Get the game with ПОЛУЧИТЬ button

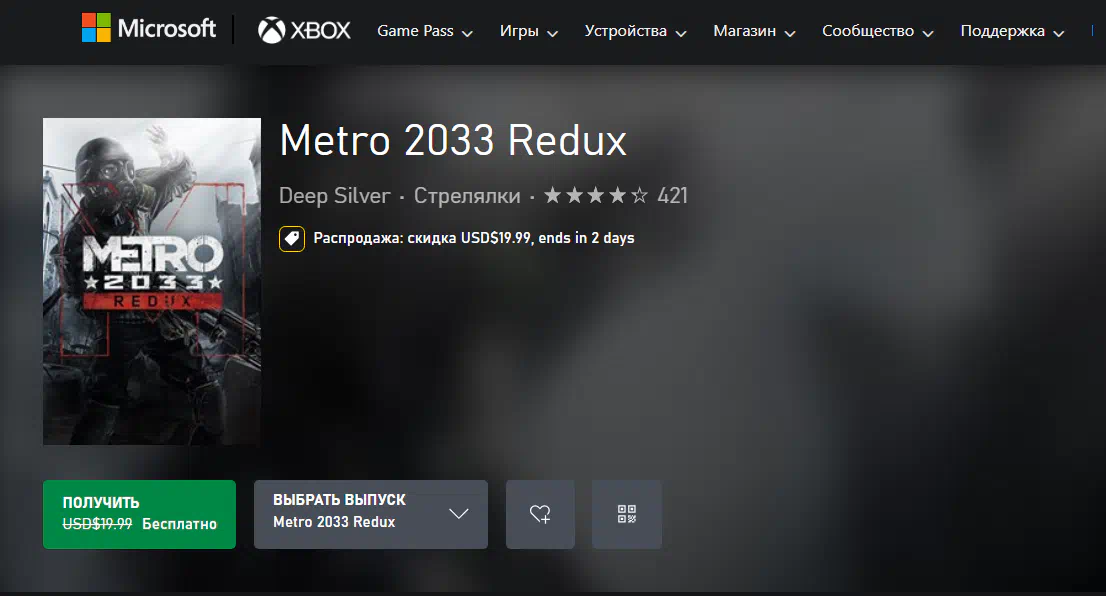139,514
